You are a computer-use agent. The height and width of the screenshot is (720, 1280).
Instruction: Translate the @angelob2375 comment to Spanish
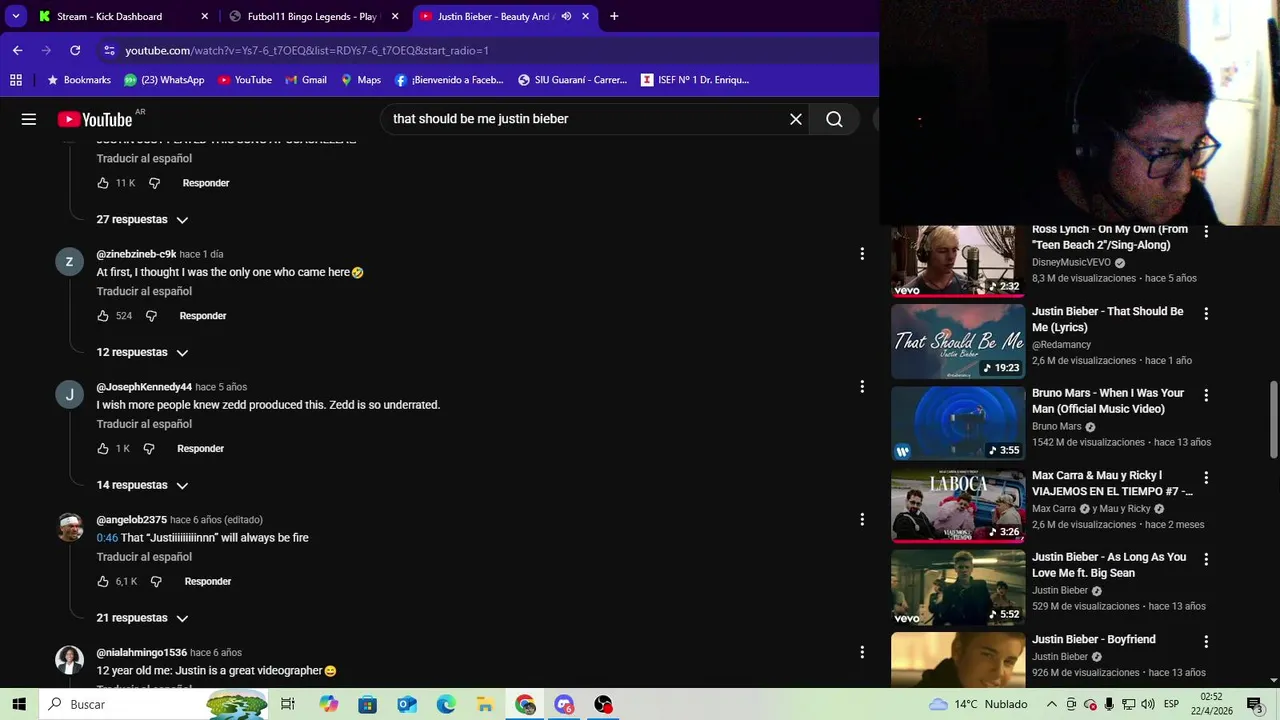click(x=144, y=557)
